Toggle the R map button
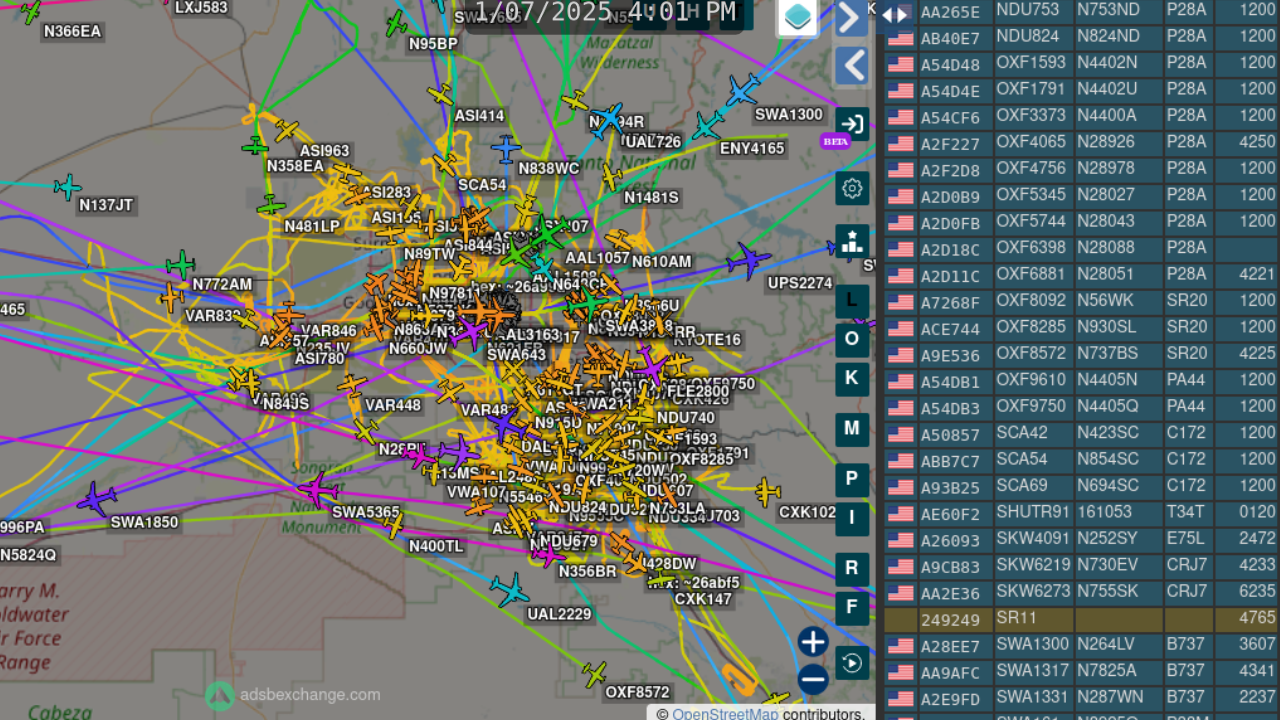The image size is (1280, 720). (x=852, y=568)
